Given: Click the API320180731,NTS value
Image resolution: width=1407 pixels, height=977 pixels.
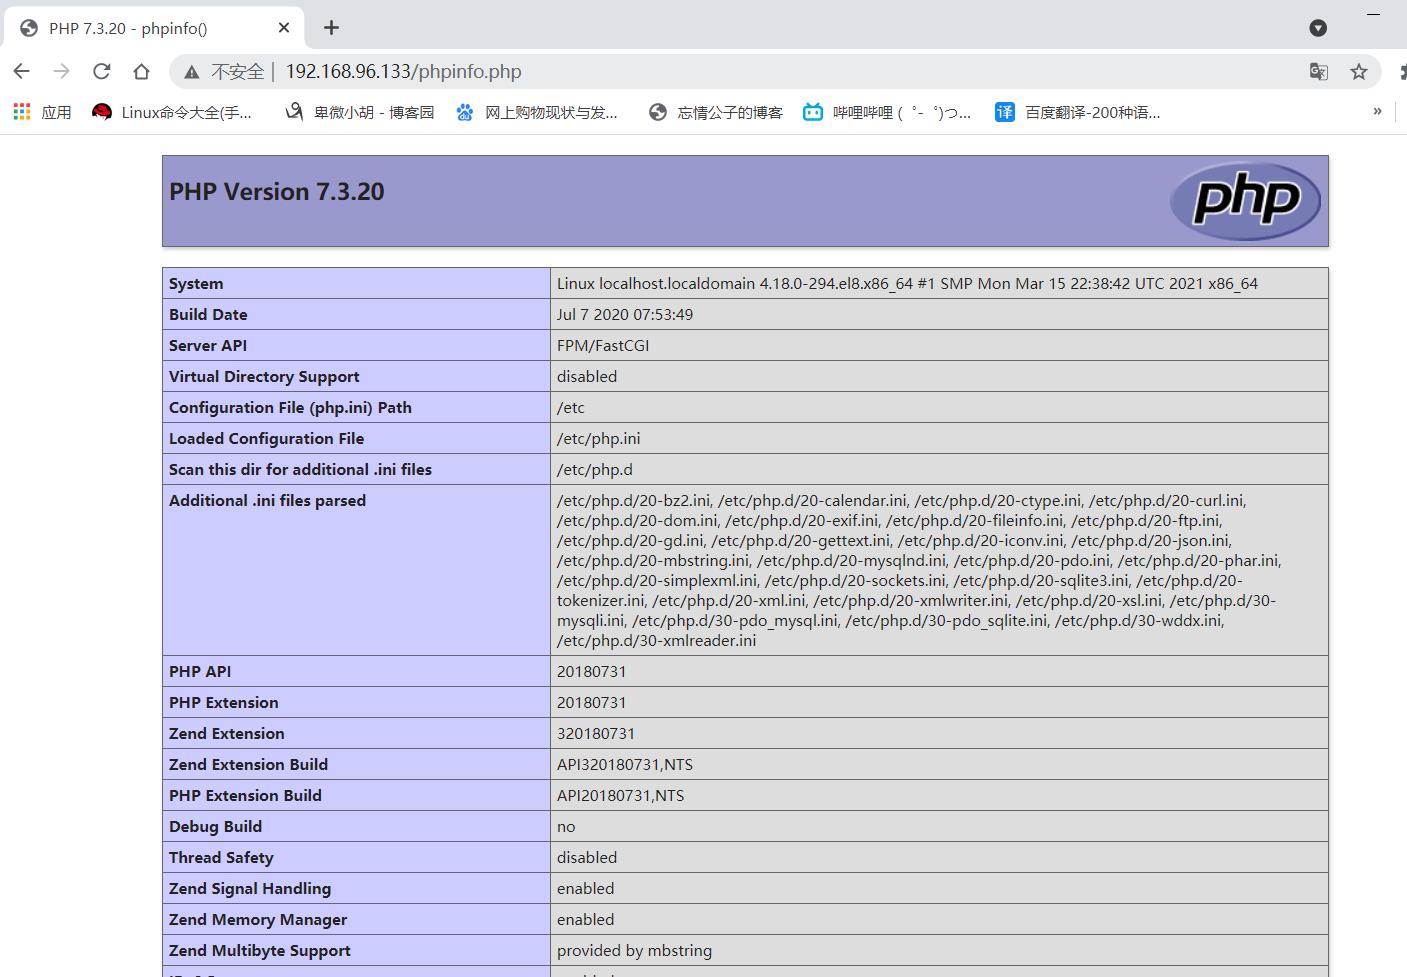Looking at the screenshot, I should [x=625, y=764].
